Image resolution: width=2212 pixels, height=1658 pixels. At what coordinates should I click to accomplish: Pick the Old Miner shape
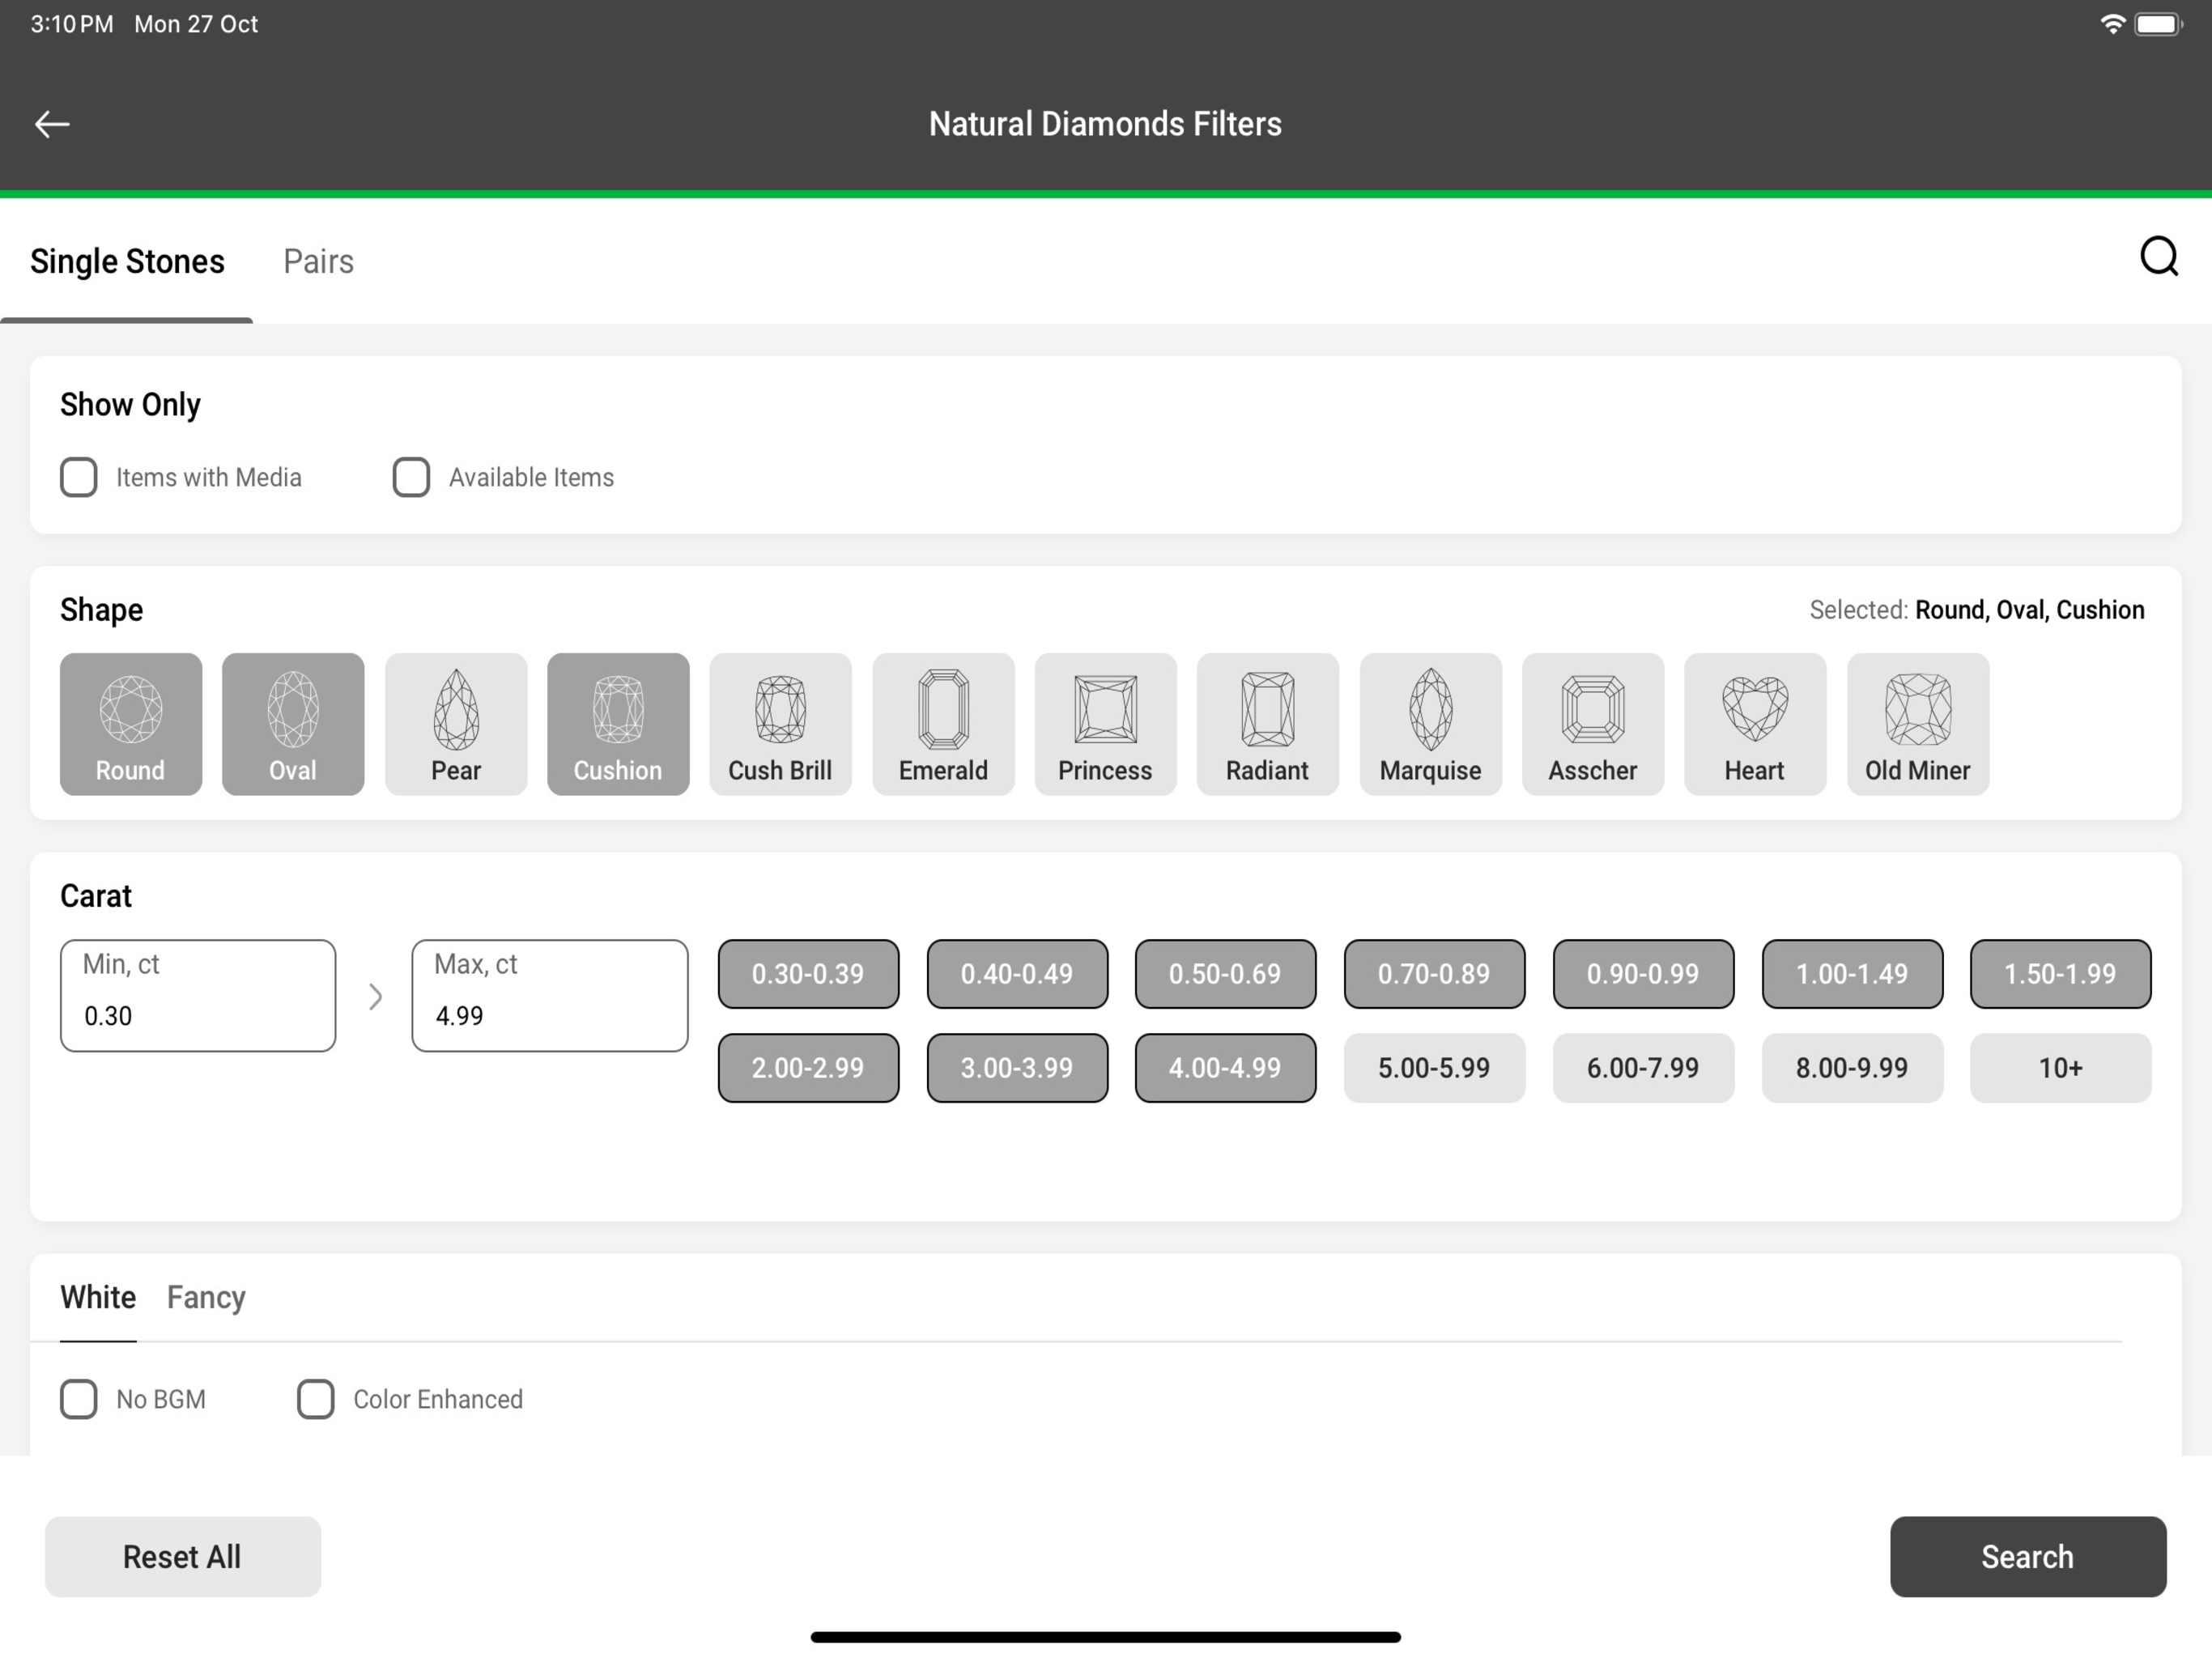(1918, 724)
